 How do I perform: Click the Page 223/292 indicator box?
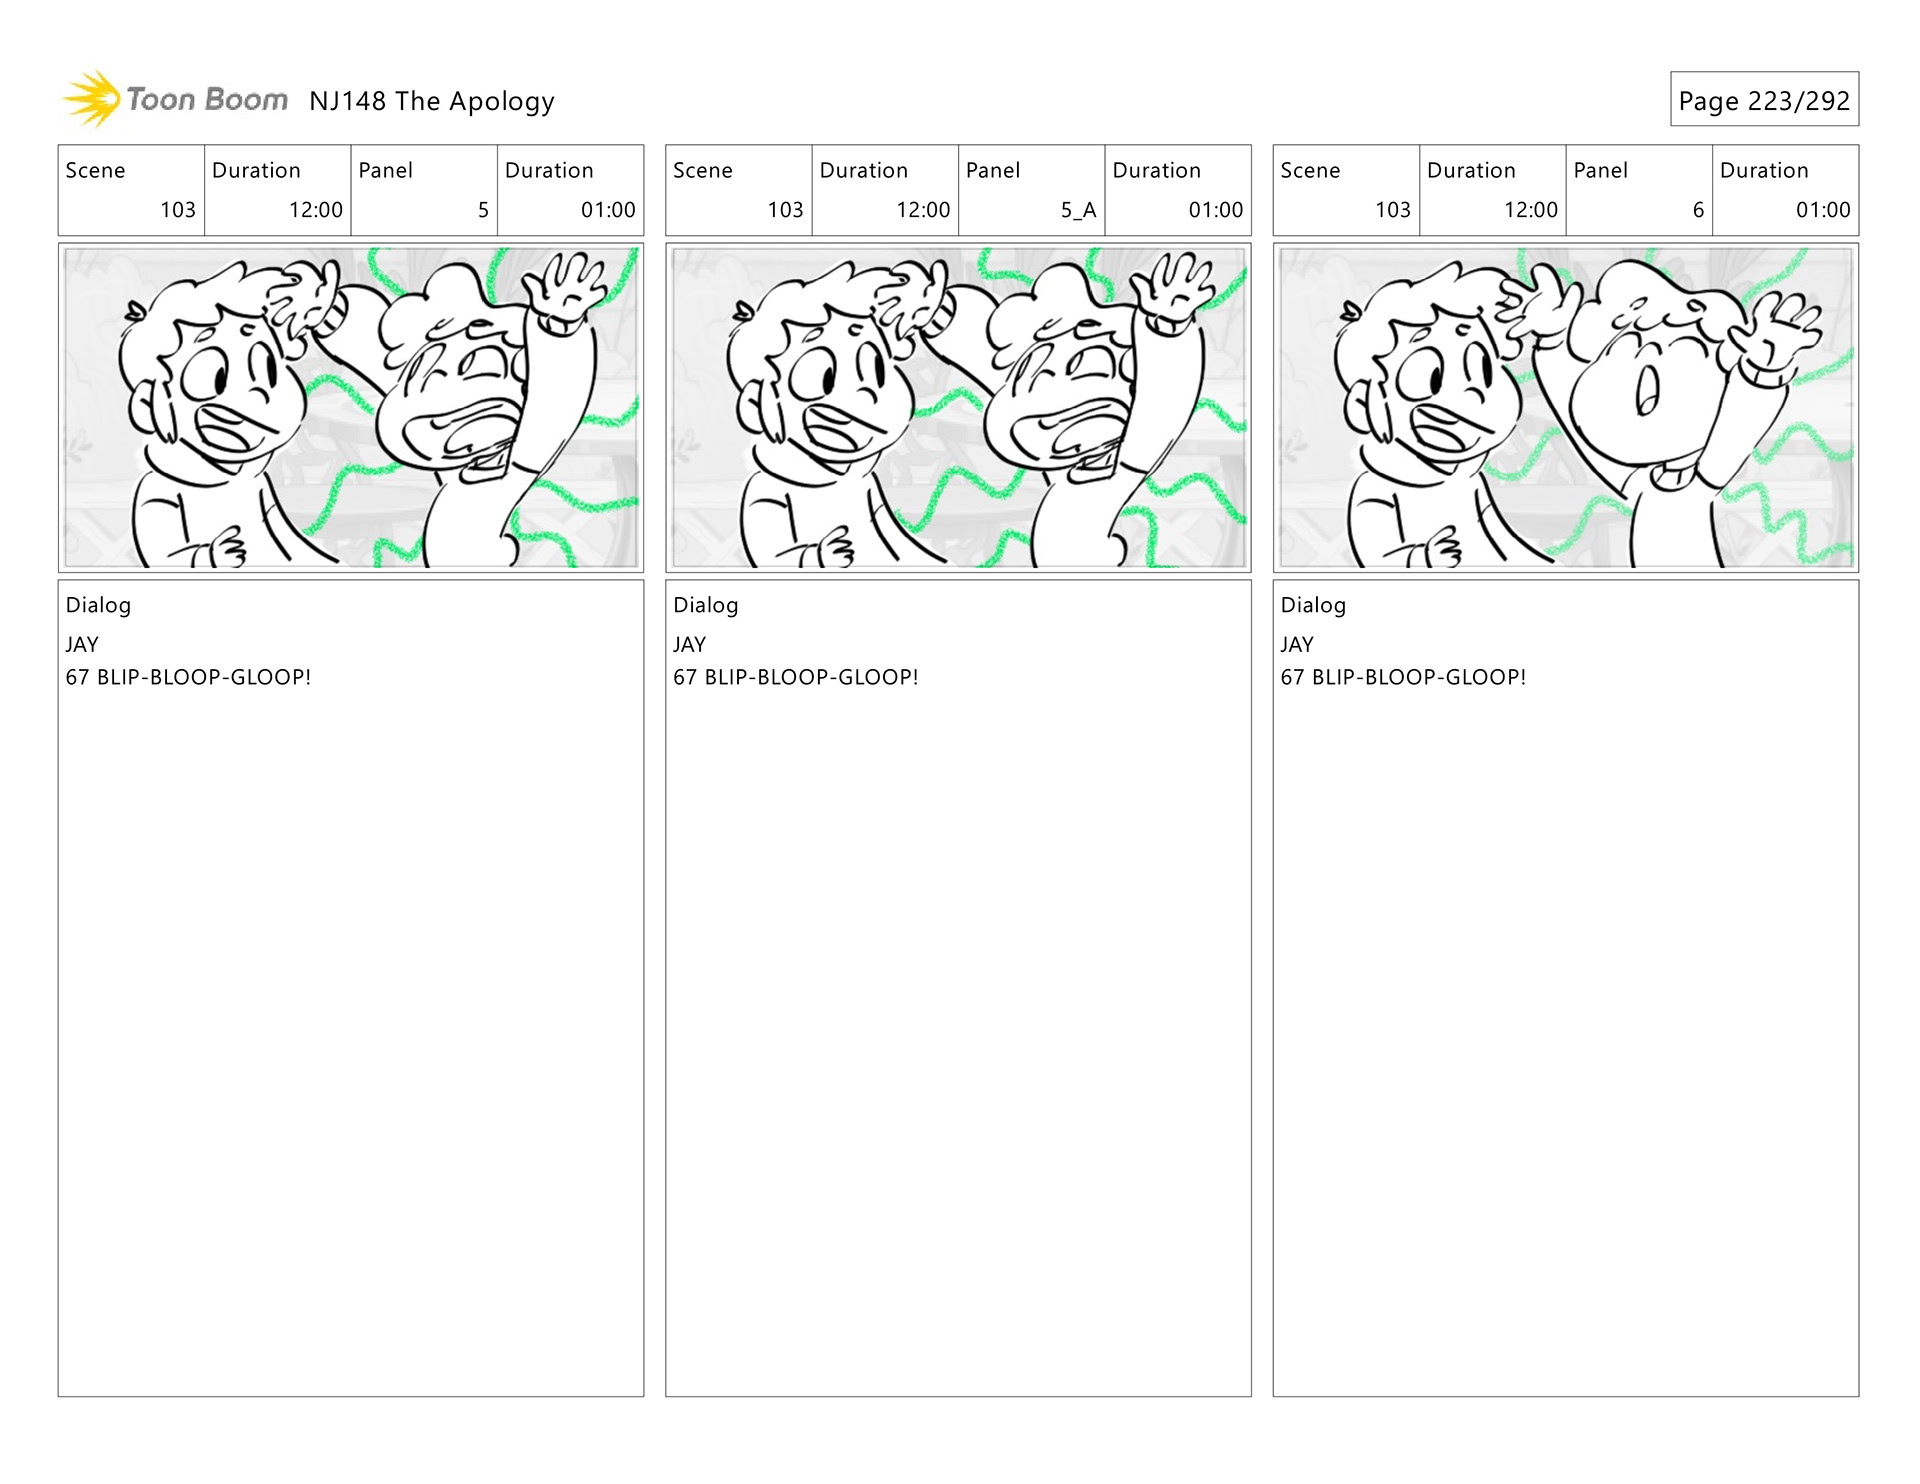tap(1764, 99)
